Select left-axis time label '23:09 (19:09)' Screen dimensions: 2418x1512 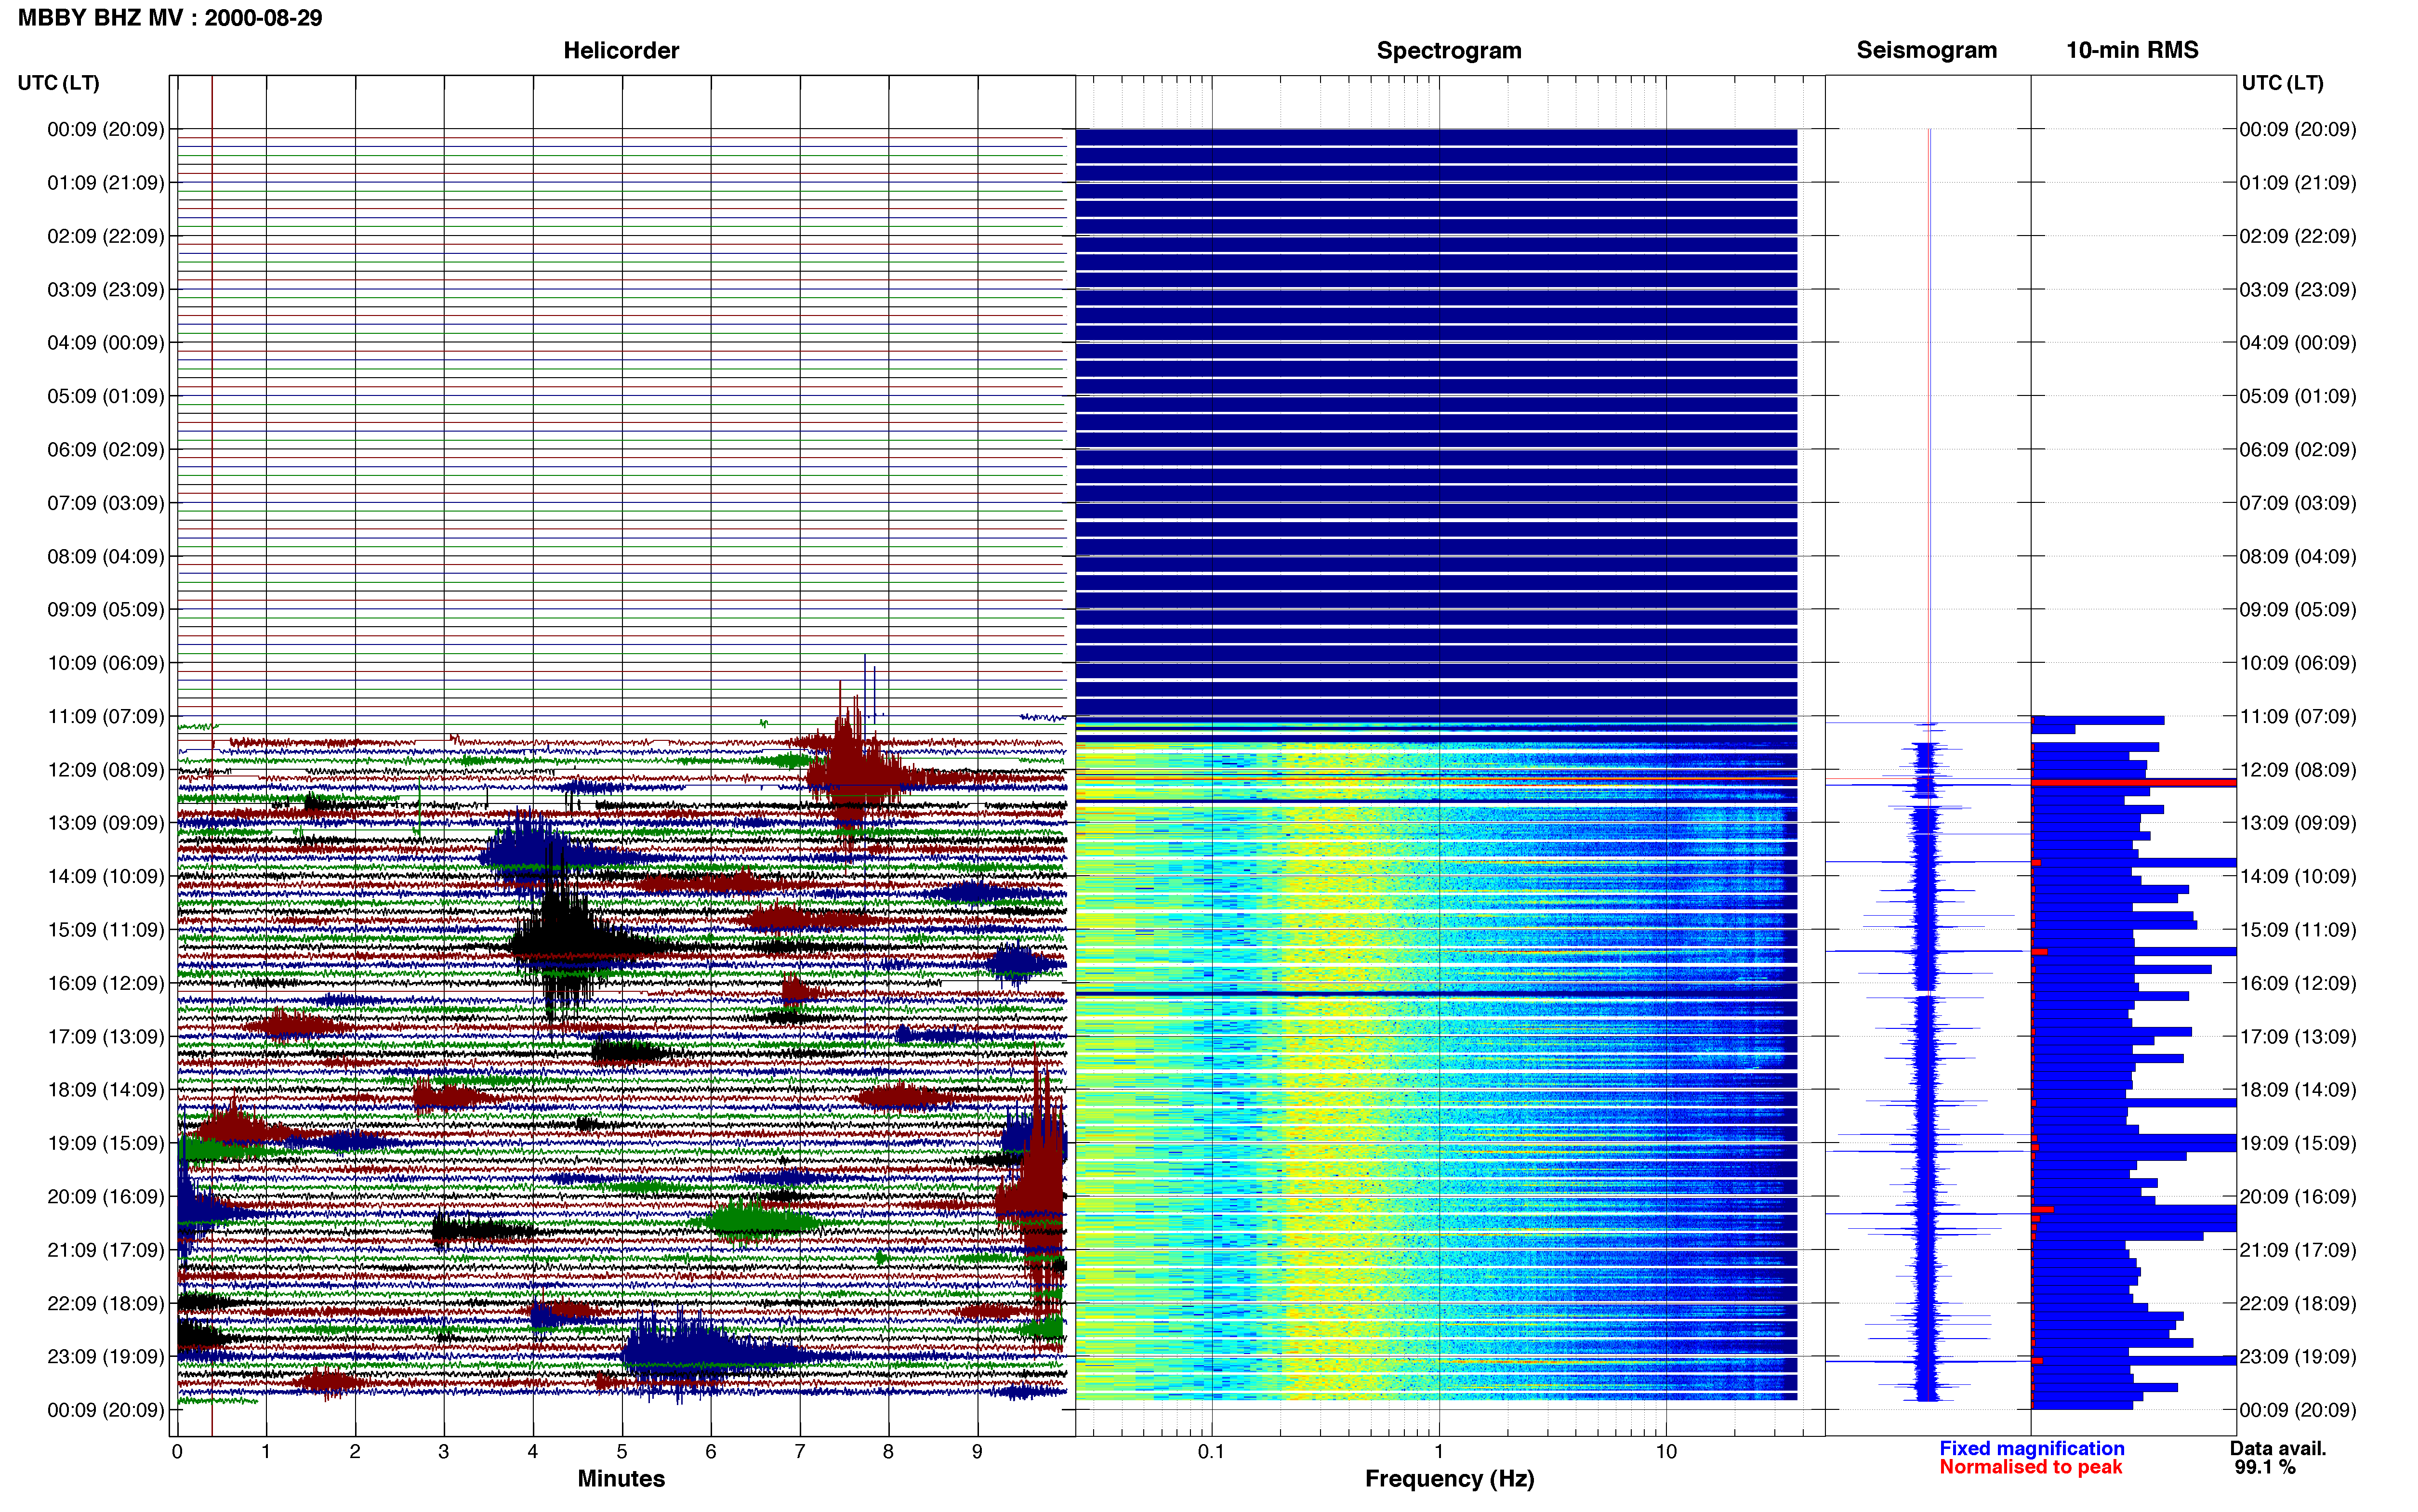click(x=106, y=1357)
